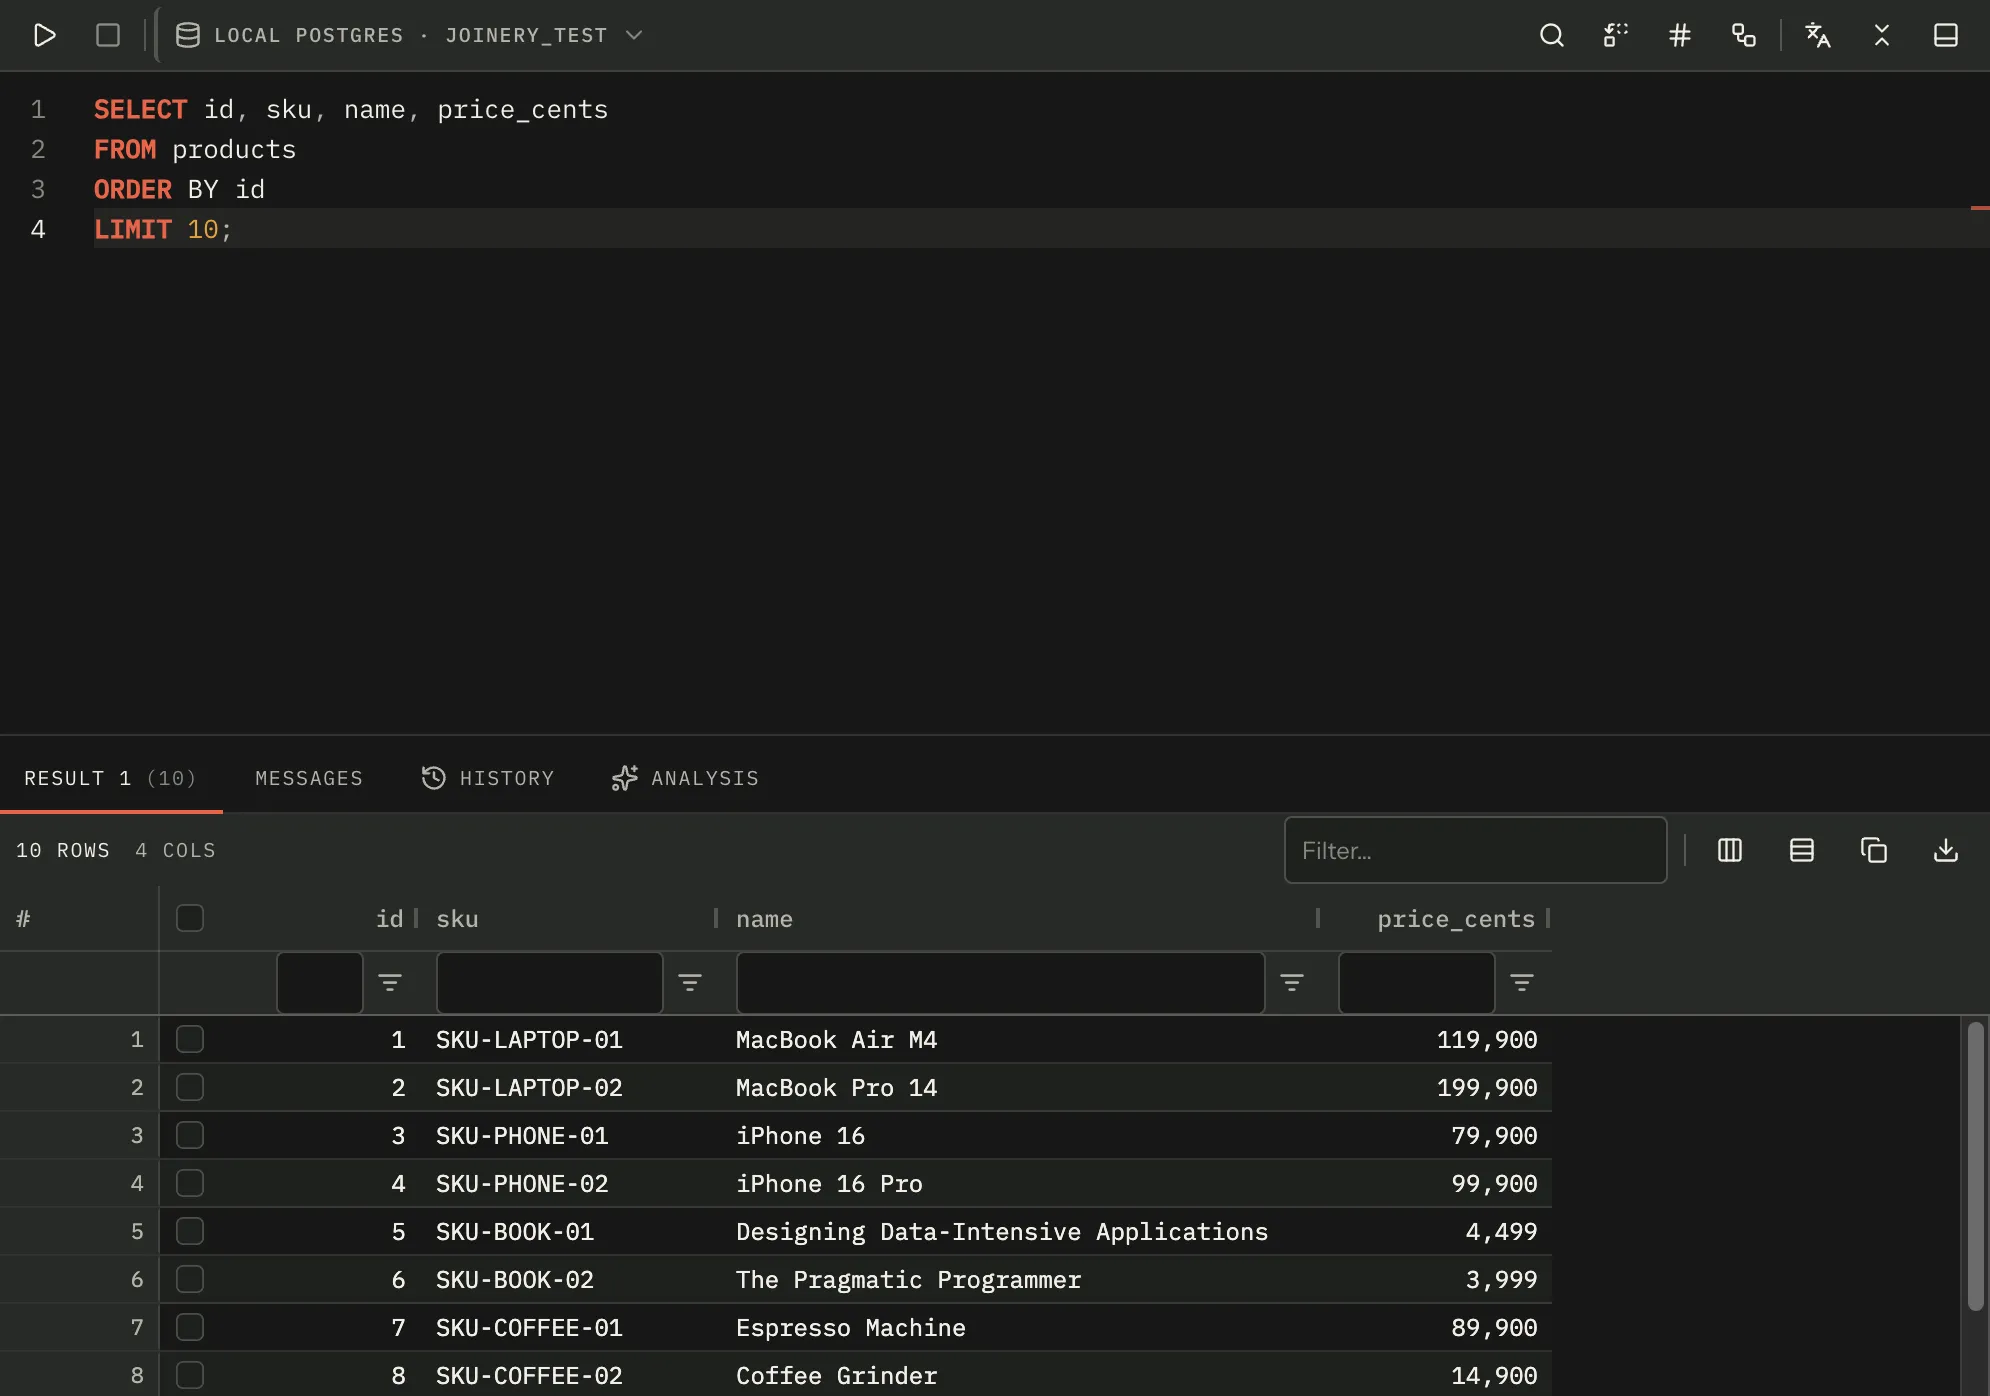Click the id column header
Viewport: 1990px width, 1396px height.
(x=389, y=919)
